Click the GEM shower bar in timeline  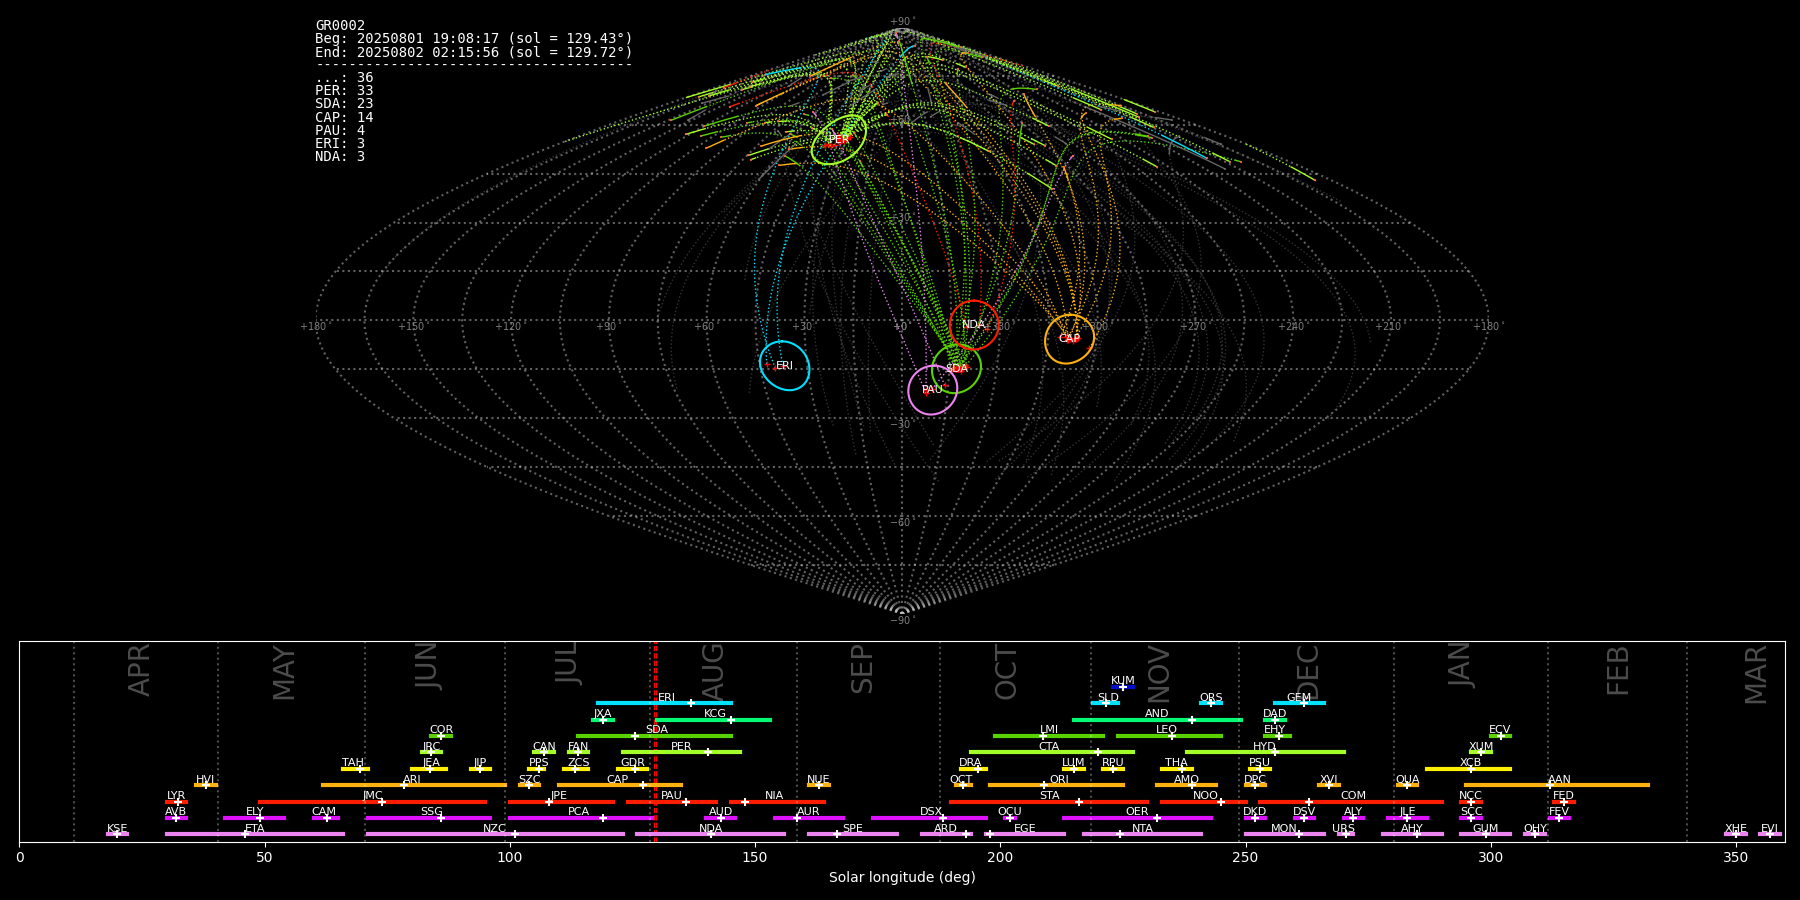(x=1299, y=703)
